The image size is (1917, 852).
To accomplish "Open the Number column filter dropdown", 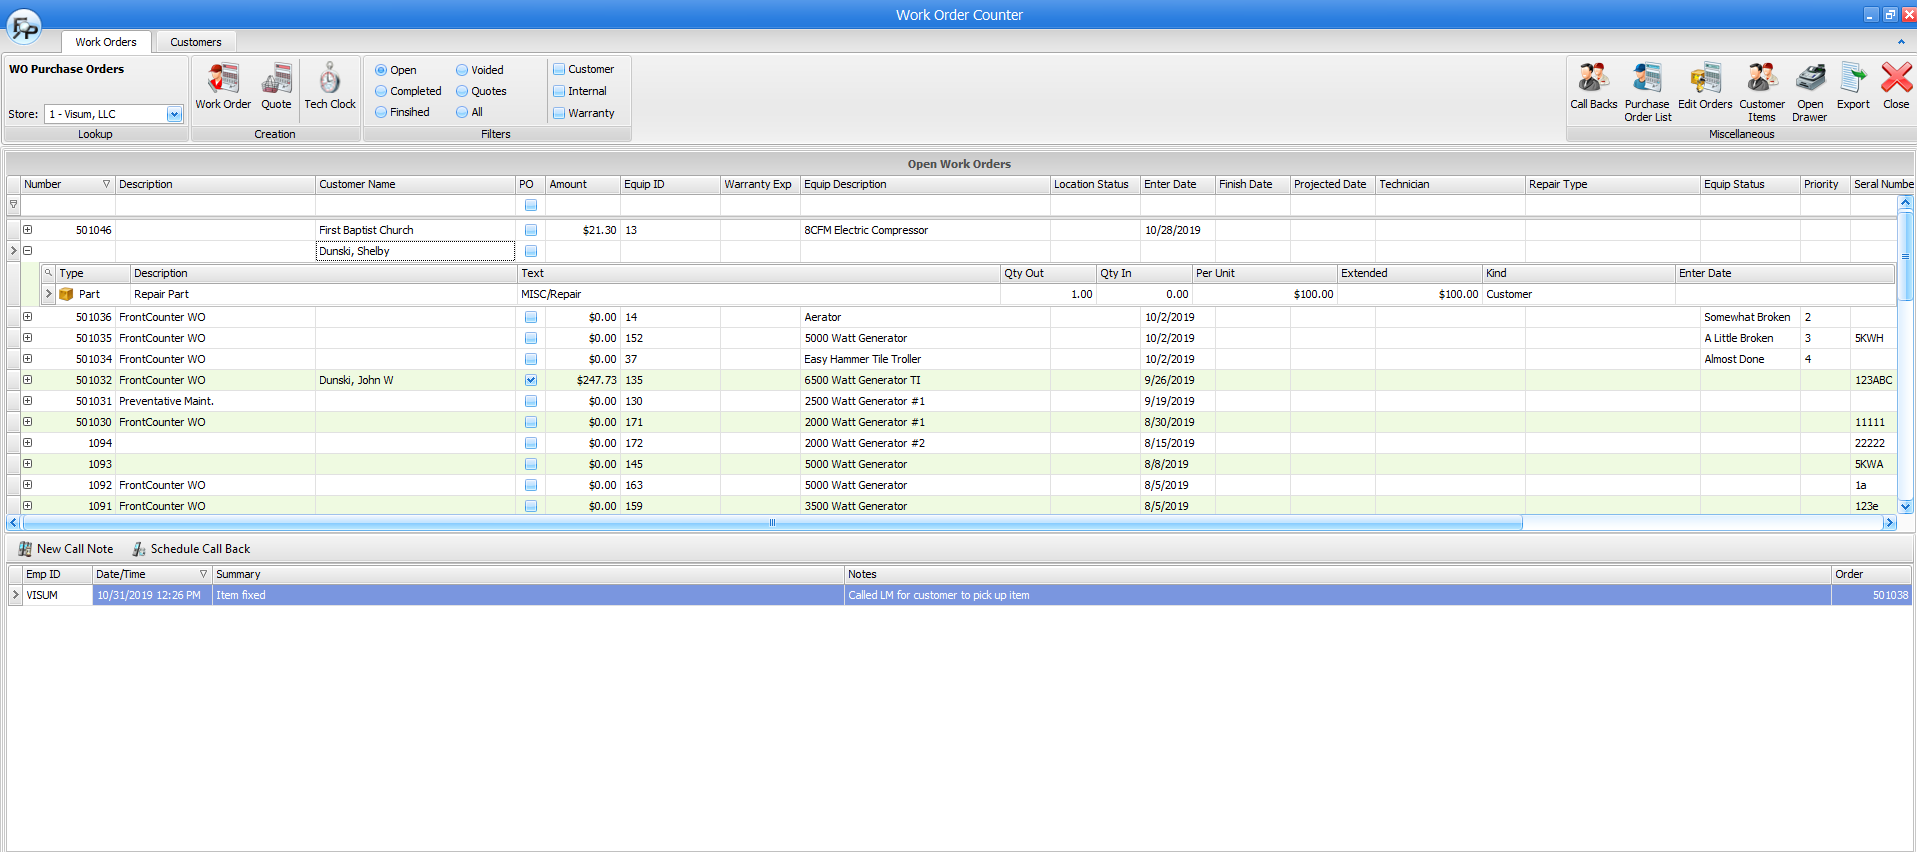I will pyautogui.click(x=106, y=184).
